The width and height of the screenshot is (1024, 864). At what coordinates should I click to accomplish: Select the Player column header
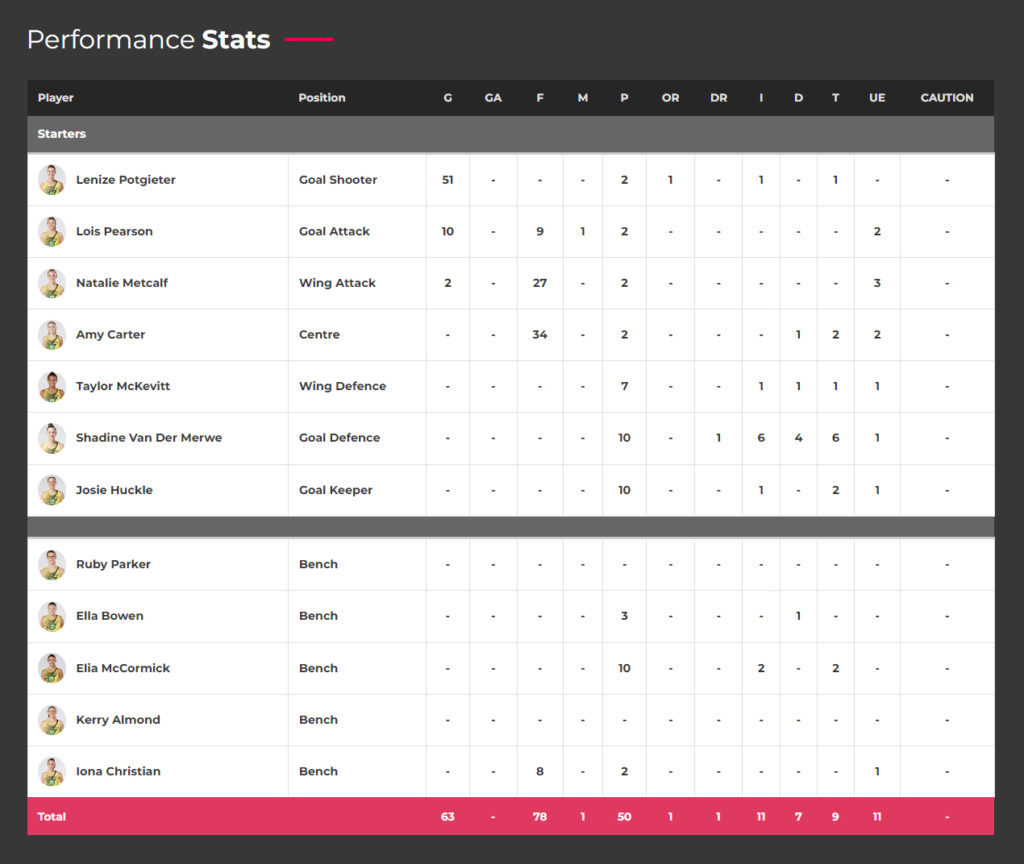(56, 98)
